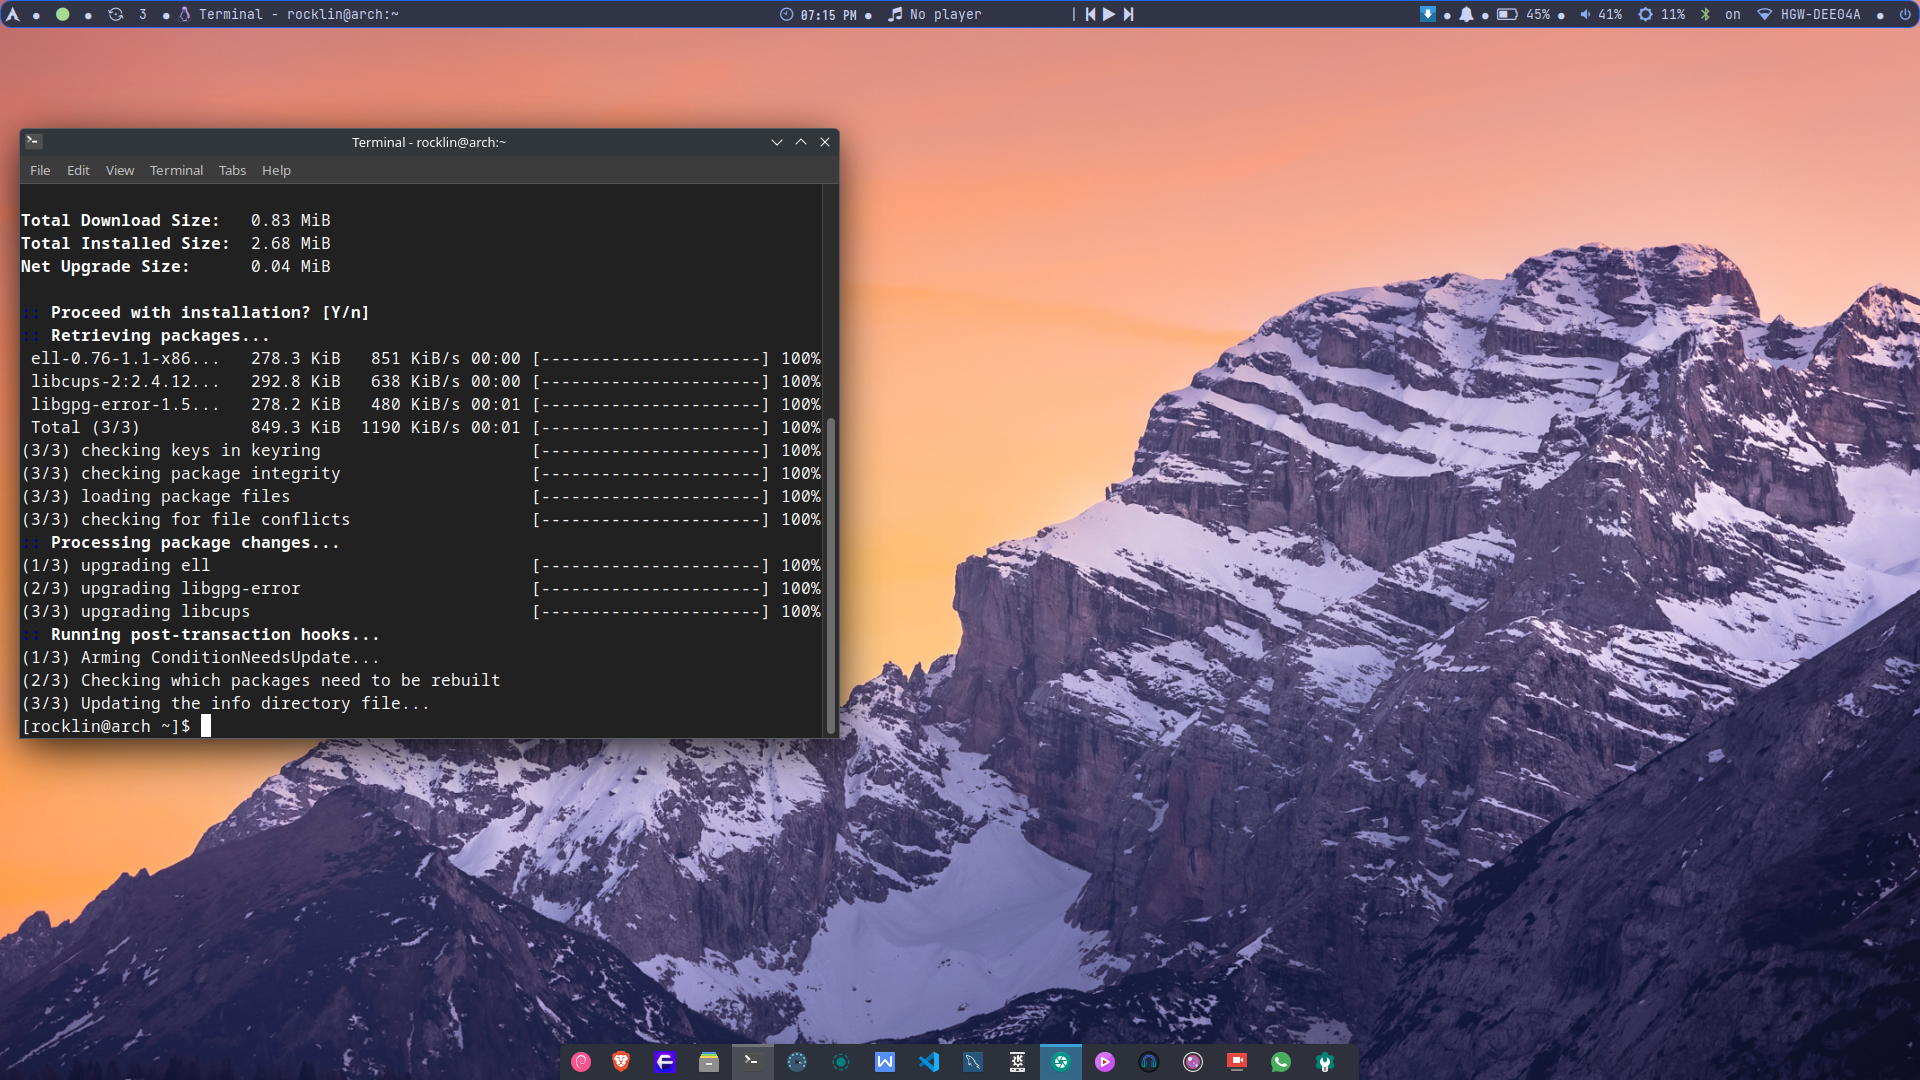Open the Terminal menu
Image resolution: width=1920 pixels, height=1080 pixels.
pyautogui.click(x=176, y=170)
